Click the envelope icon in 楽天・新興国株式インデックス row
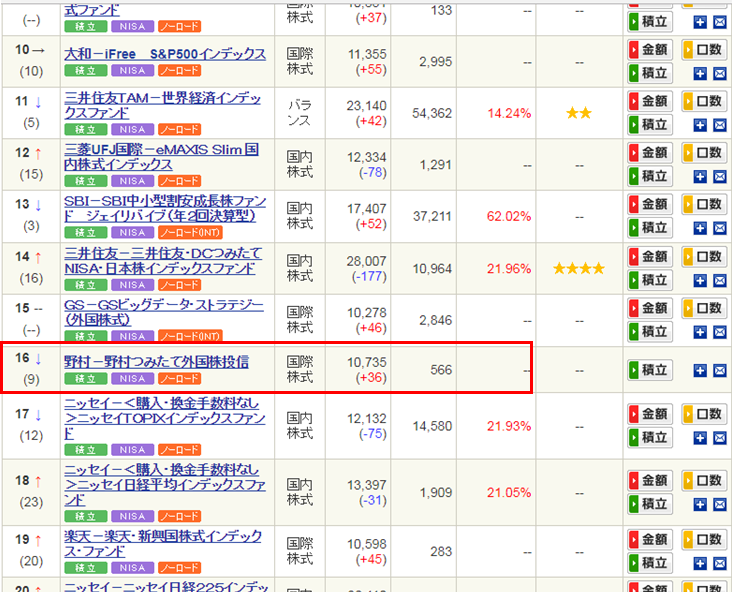 [719, 564]
